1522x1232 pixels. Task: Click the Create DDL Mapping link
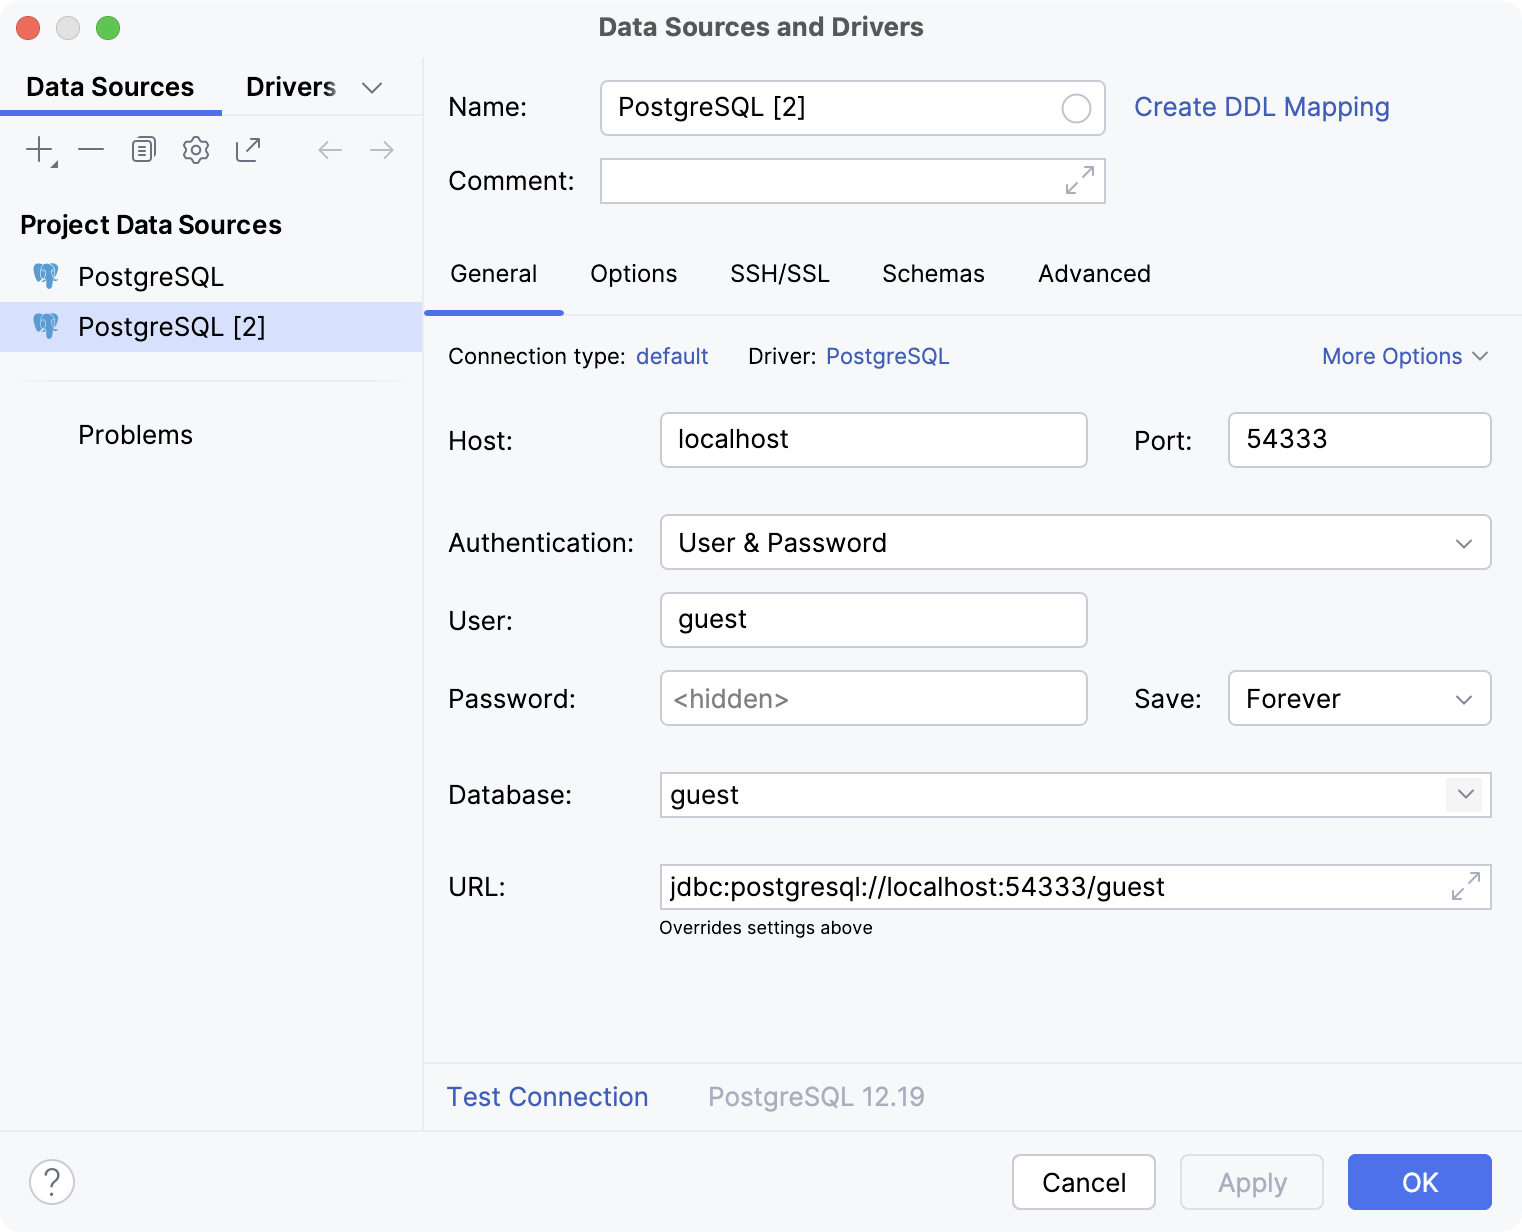1261,107
